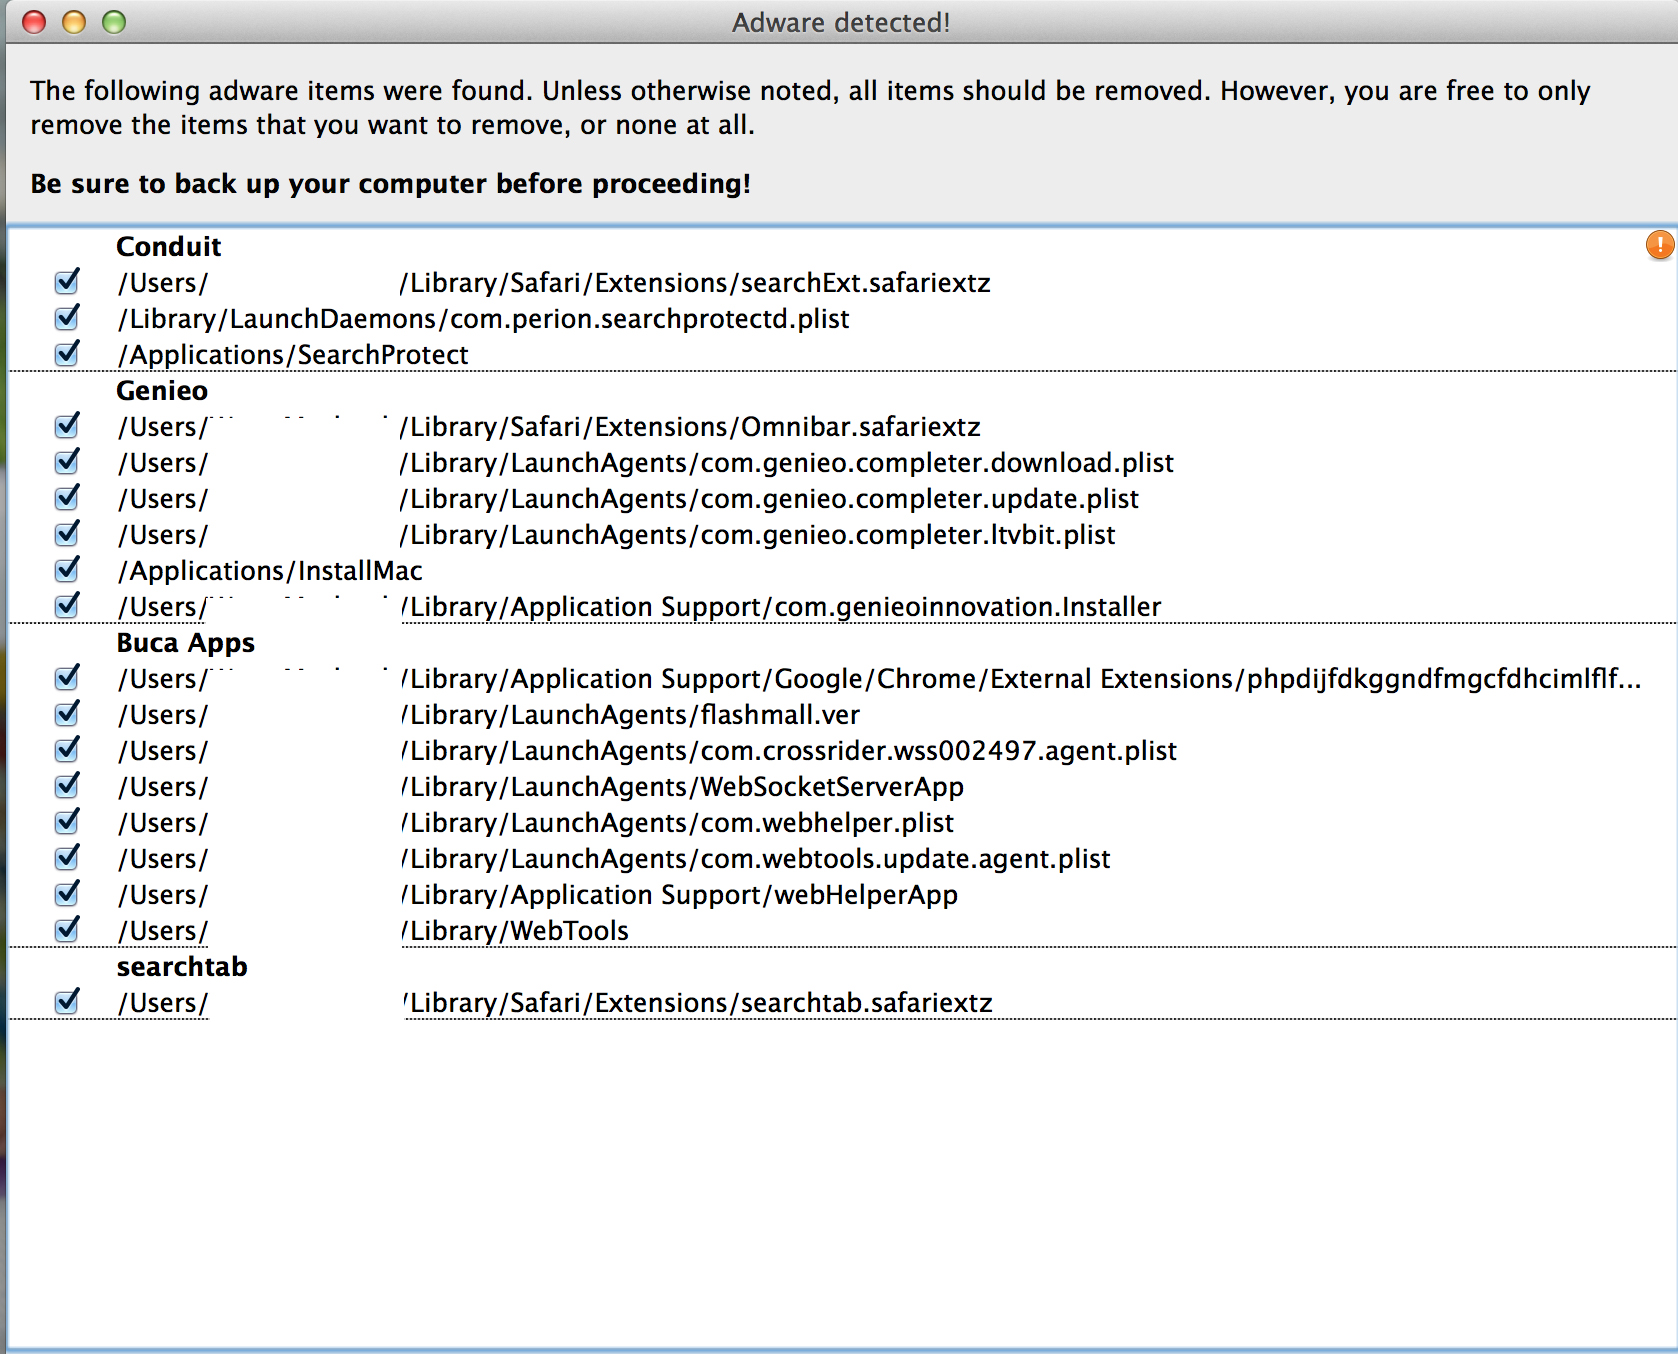Viewport: 1678px width, 1354px height.
Task: Uncheck com.genieo.completer.download.plist checkbox
Action: pos(67,462)
